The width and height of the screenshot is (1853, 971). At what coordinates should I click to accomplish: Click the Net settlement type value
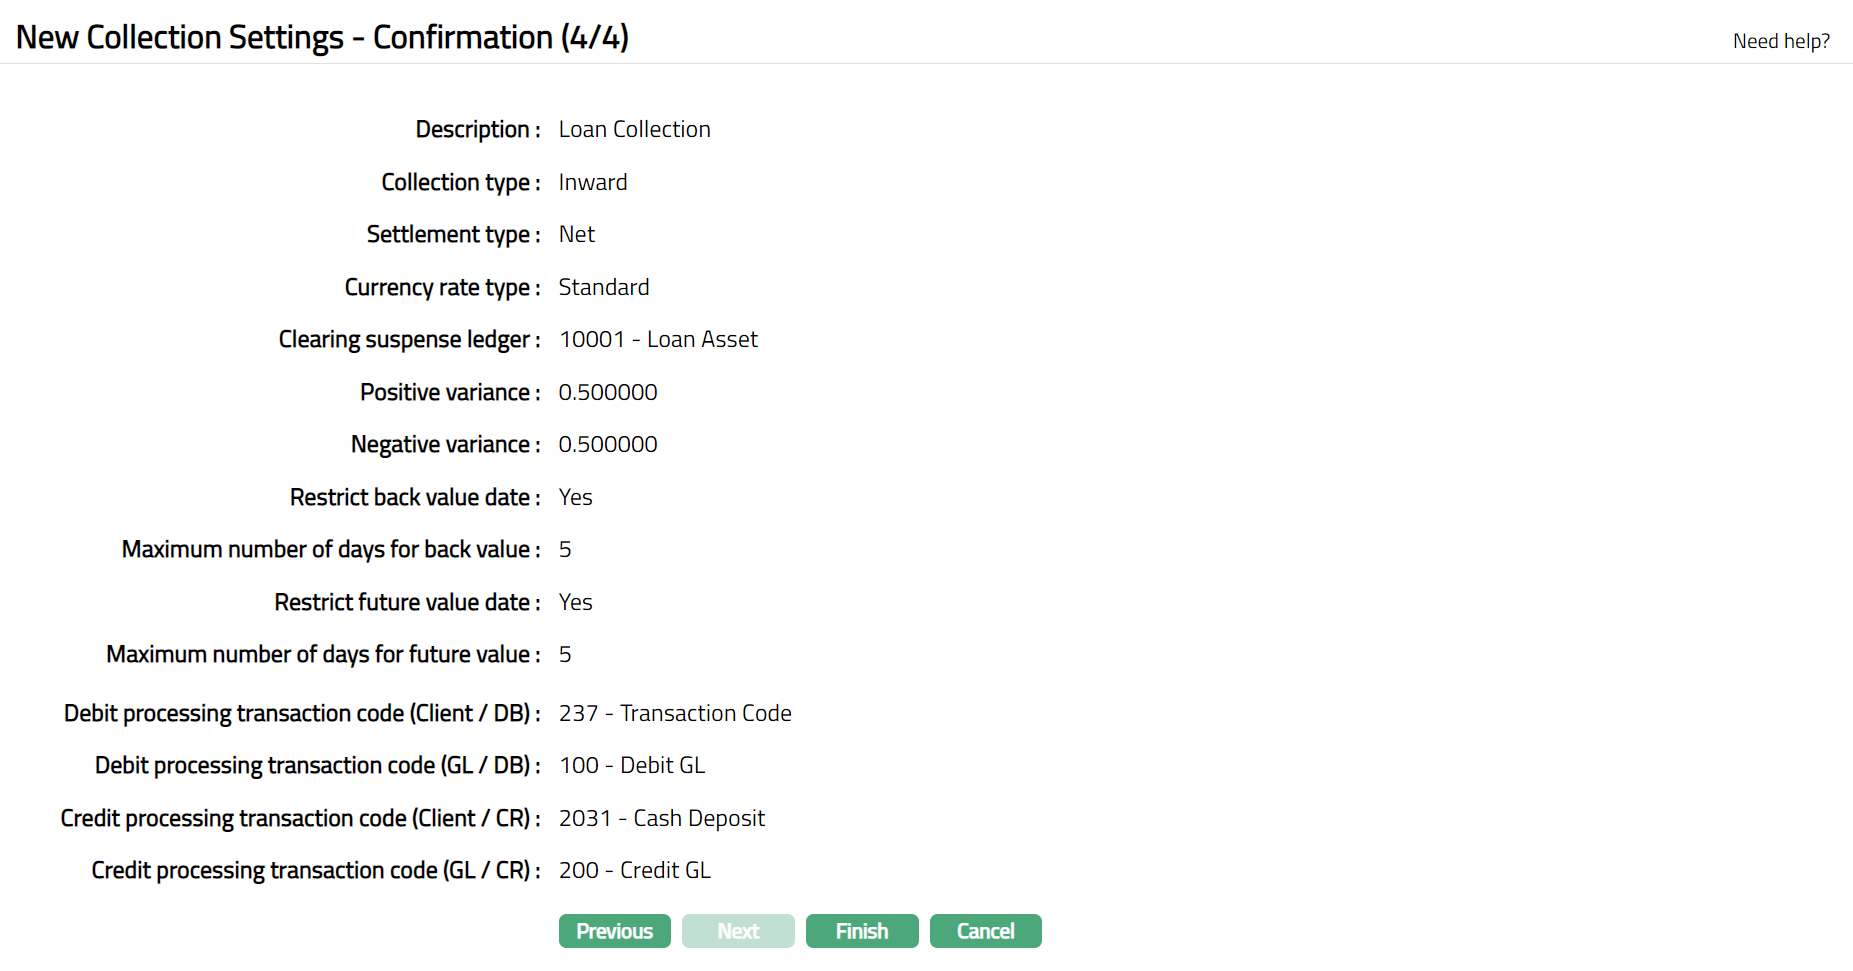point(576,234)
